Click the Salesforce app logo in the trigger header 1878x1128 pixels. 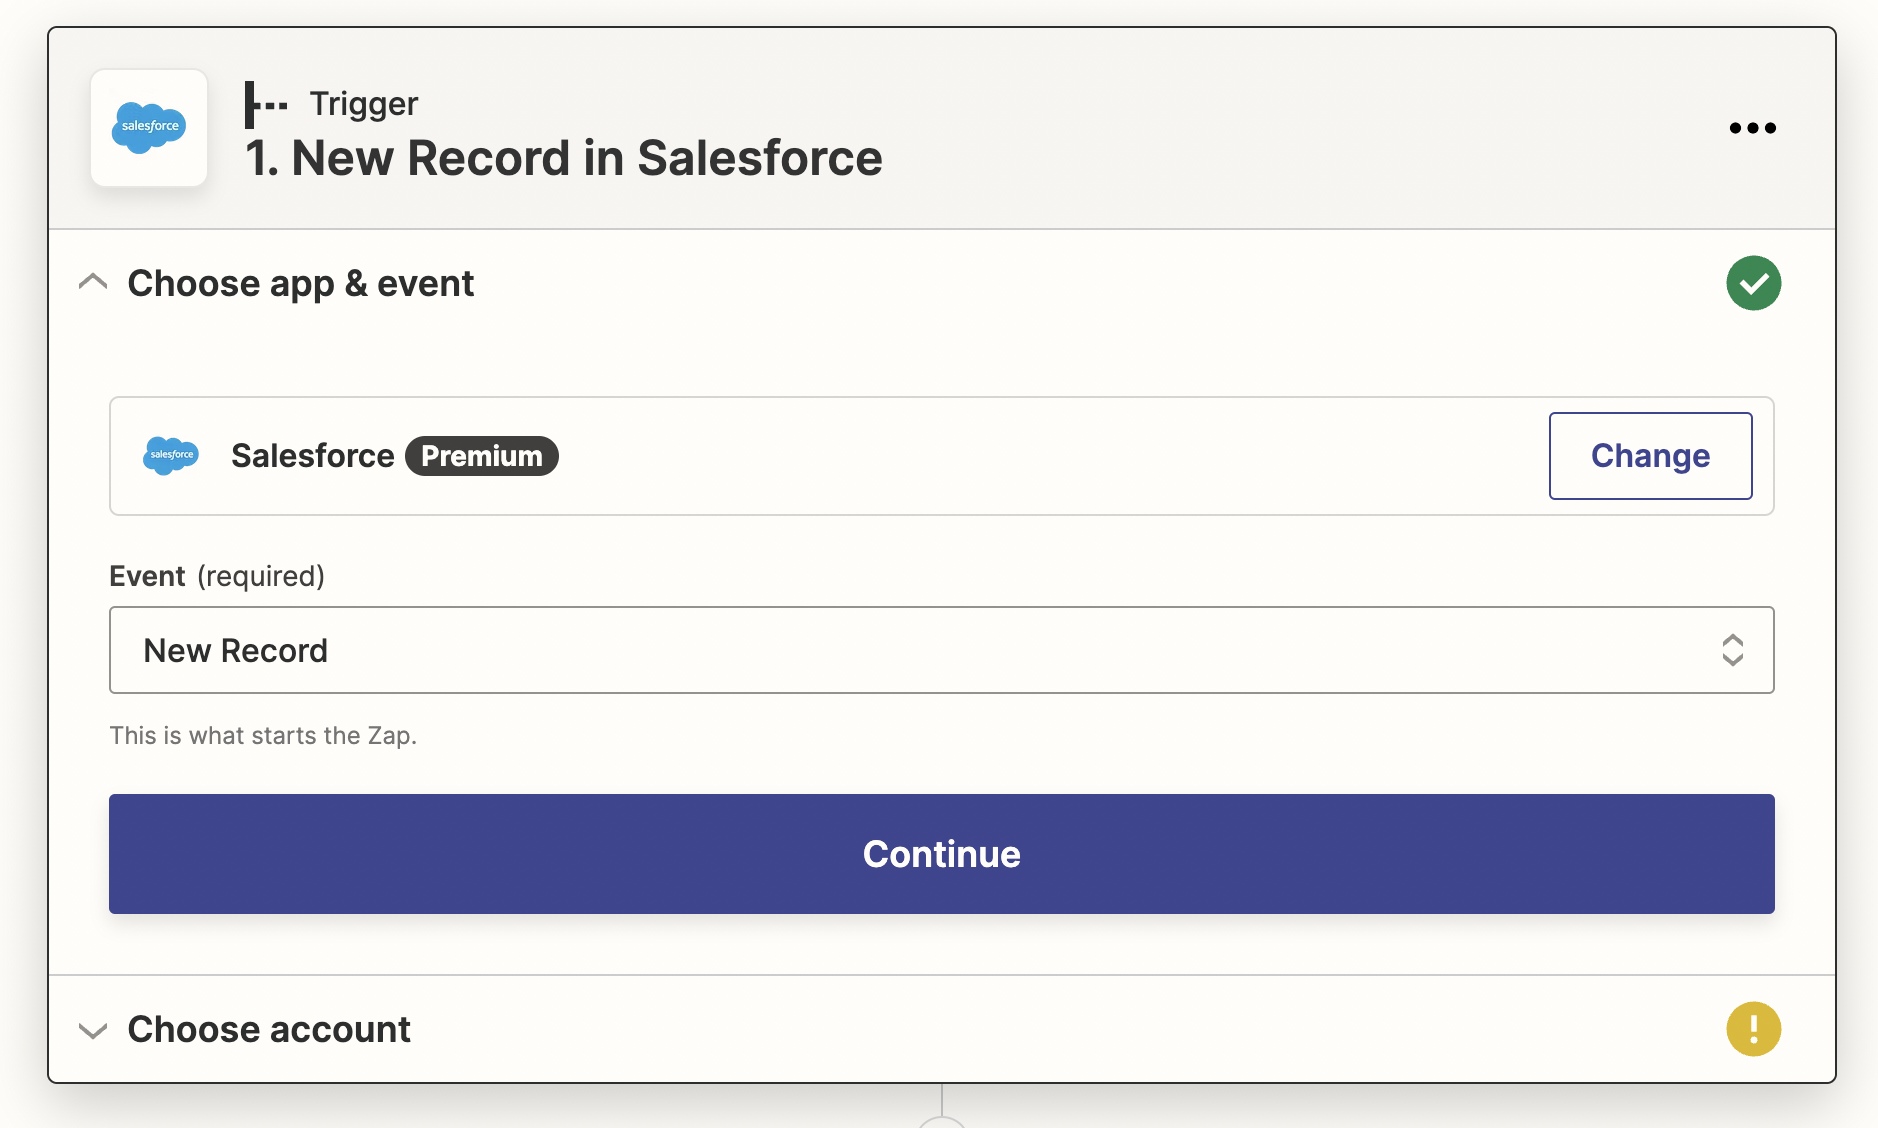point(148,127)
